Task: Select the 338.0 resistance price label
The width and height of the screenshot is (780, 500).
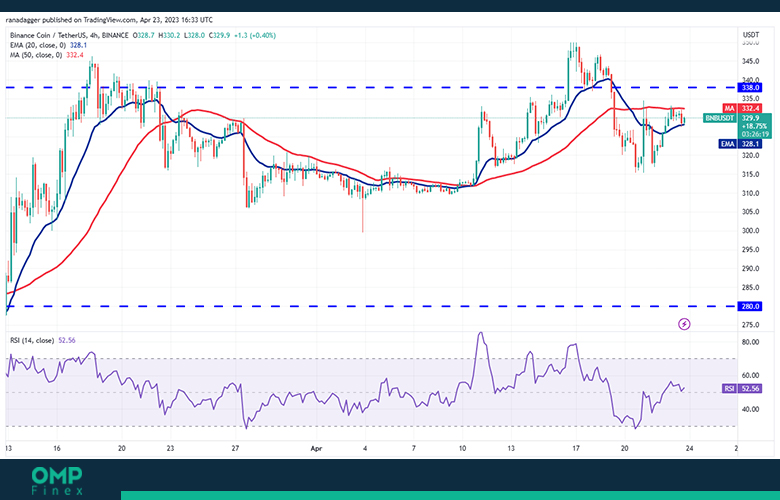Action: tap(751, 88)
